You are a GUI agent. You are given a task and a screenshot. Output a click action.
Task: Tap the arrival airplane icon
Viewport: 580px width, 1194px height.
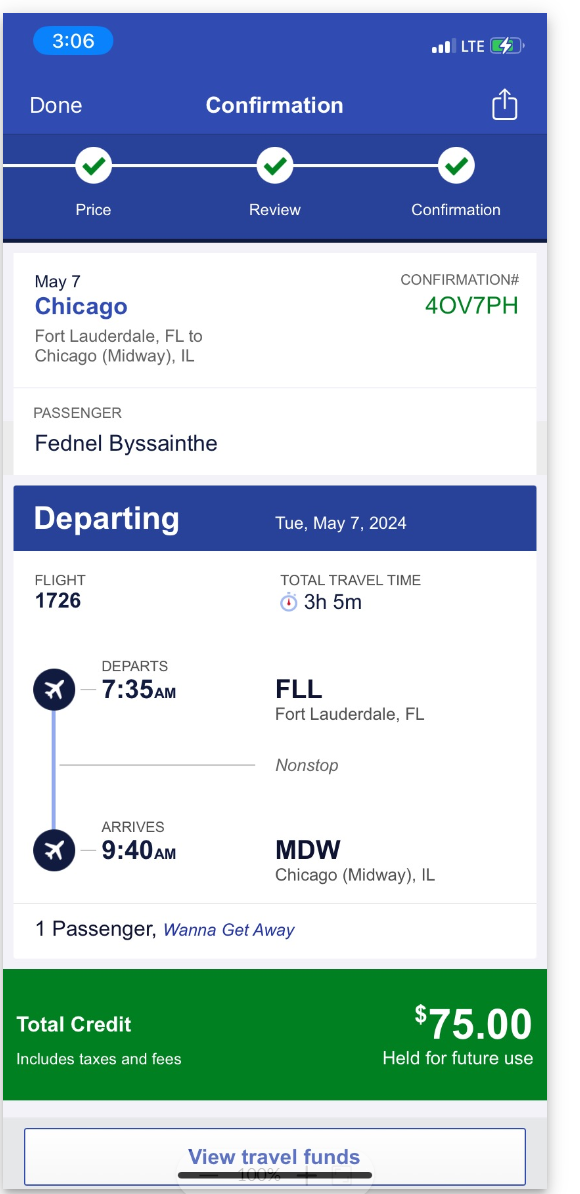pyautogui.click(x=54, y=850)
